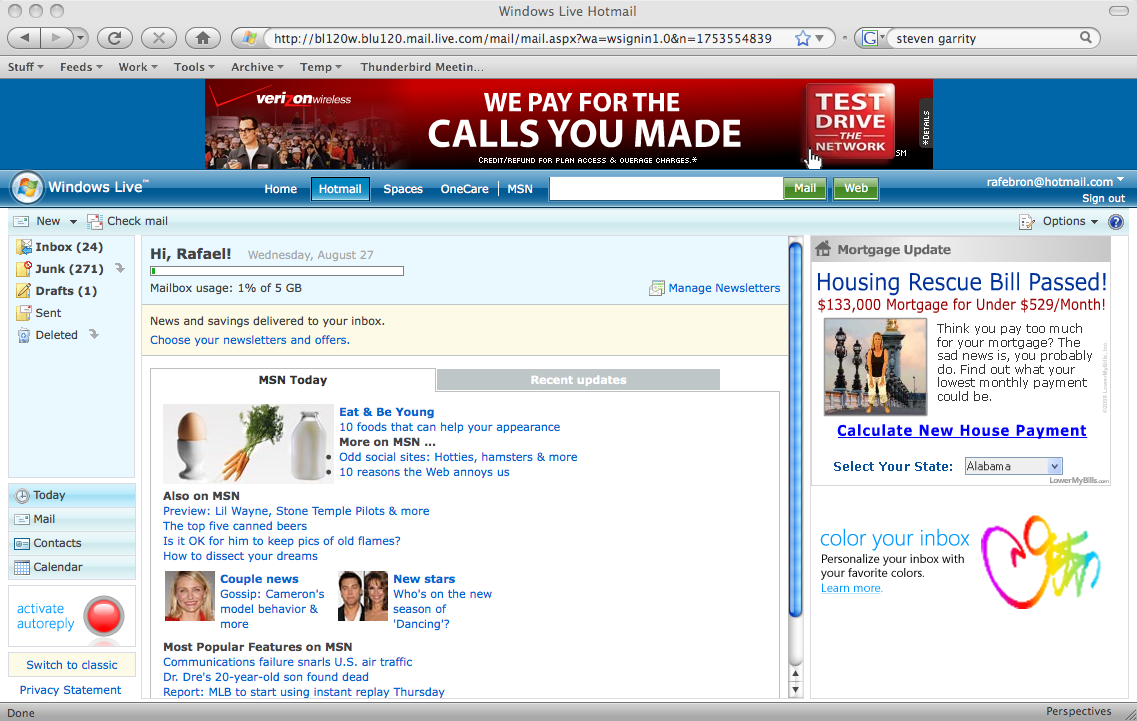Click the New message envelope icon
This screenshot has height=721, width=1137.
click(x=22, y=221)
